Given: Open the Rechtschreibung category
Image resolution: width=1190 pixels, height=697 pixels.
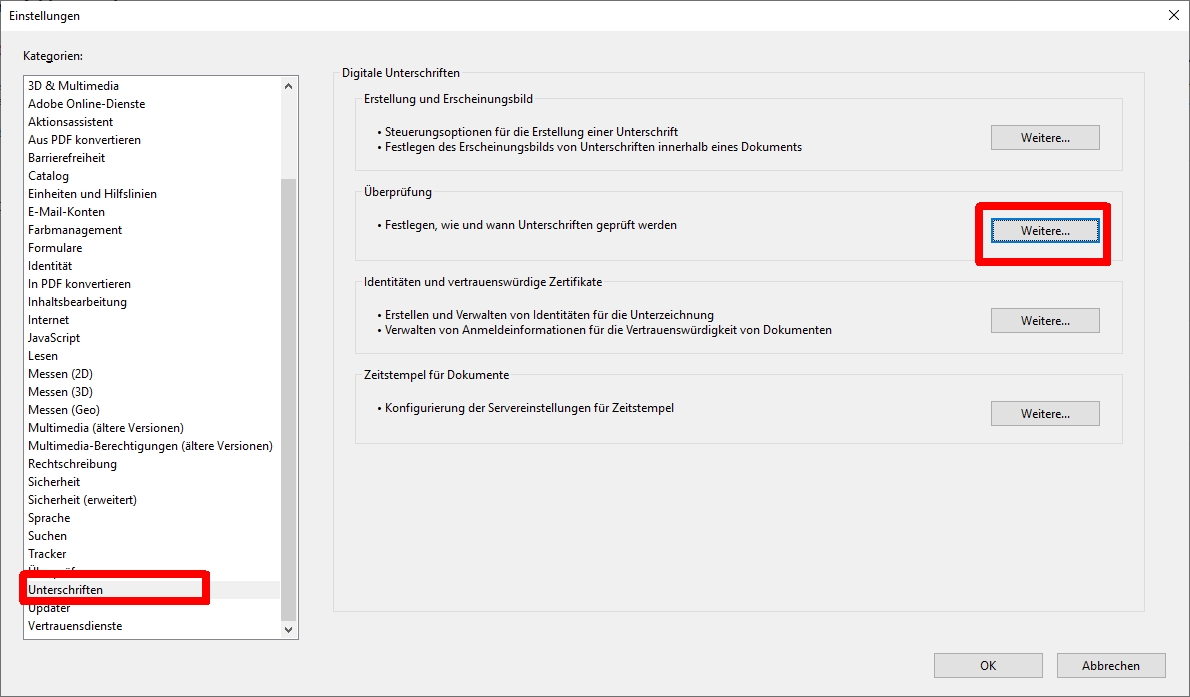Looking at the screenshot, I should (72, 464).
